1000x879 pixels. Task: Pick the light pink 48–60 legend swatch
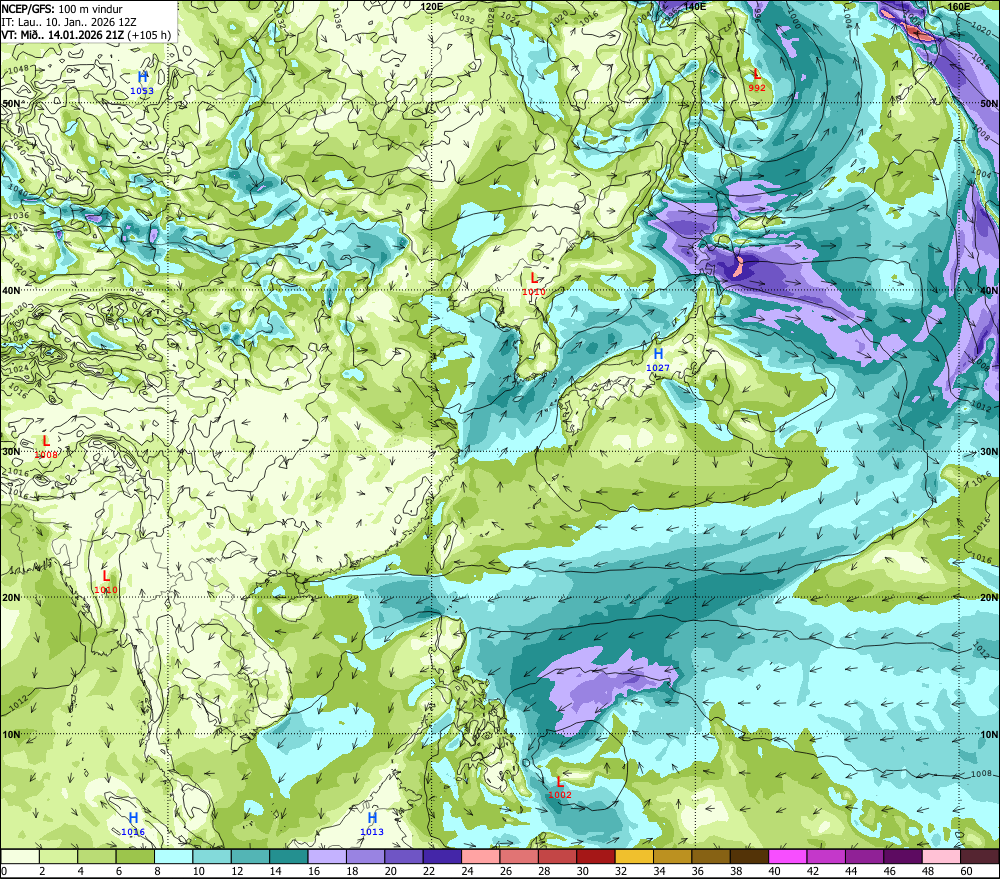click(x=941, y=856)
